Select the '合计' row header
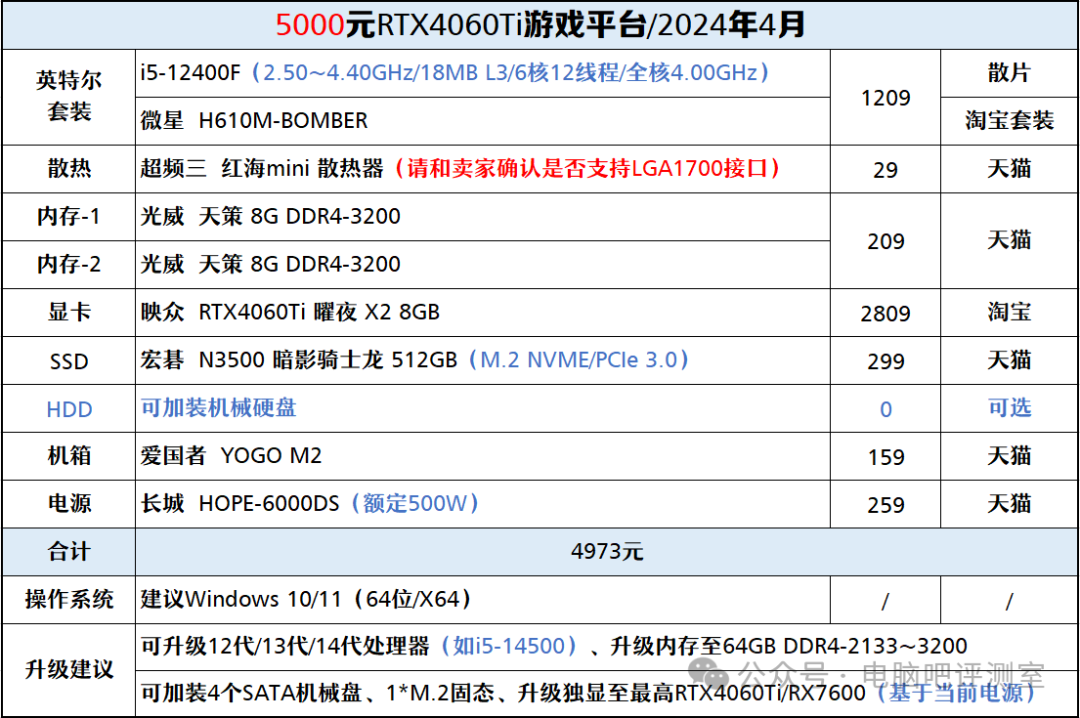Image resolution: width=1080 pixels, height=718 pixels. click(x=69, y=552)
